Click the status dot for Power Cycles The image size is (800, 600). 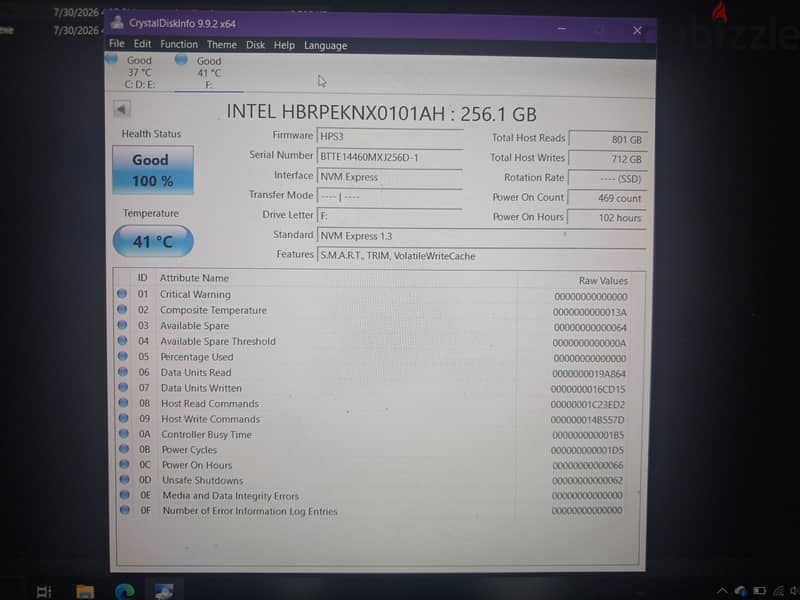pos(124,448)
